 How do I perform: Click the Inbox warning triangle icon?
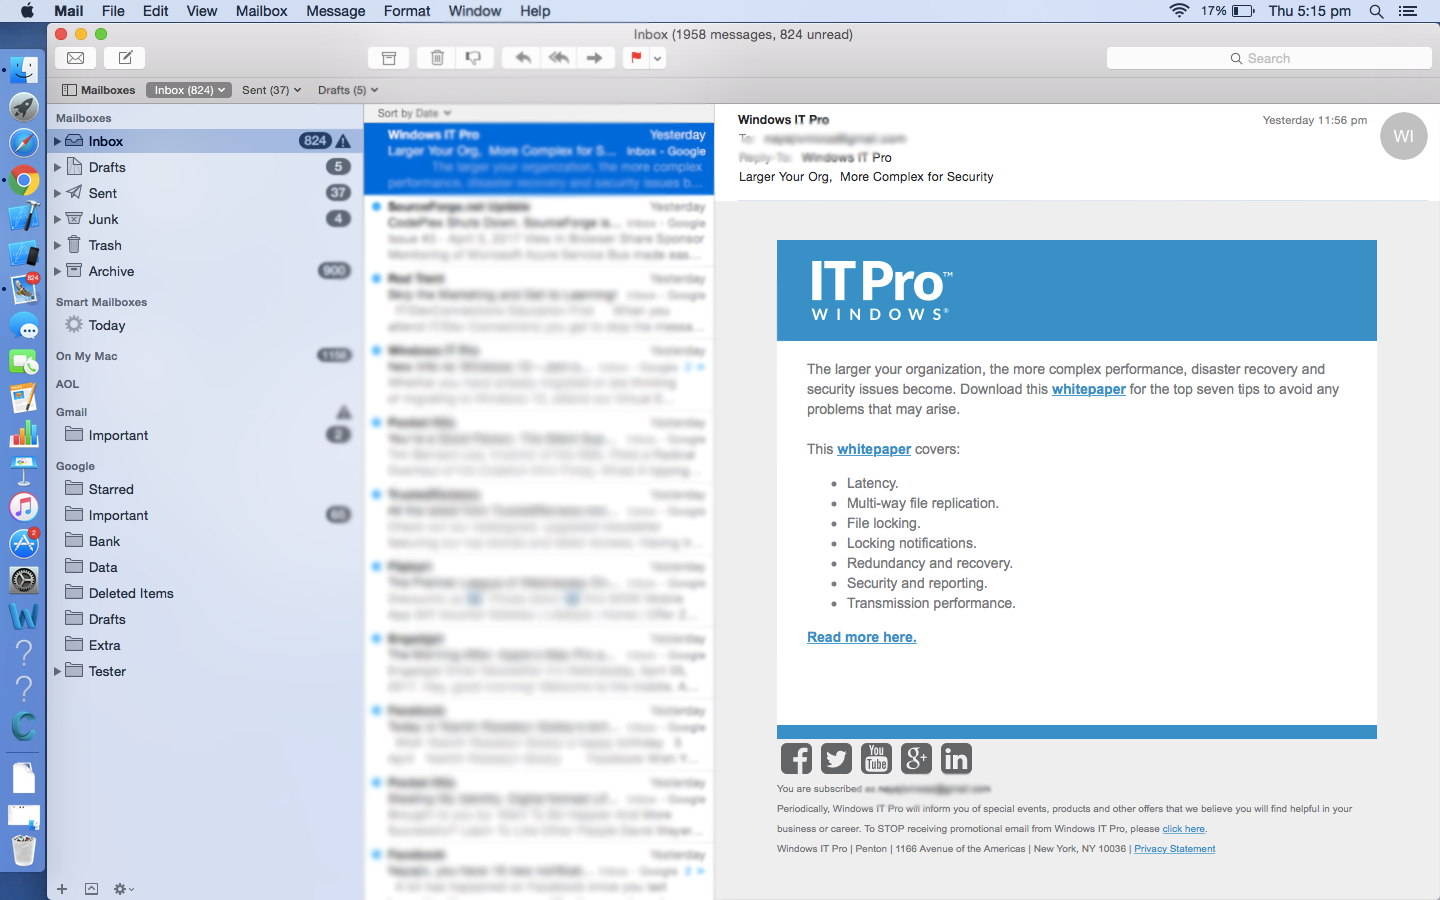(x=343, y=141)
